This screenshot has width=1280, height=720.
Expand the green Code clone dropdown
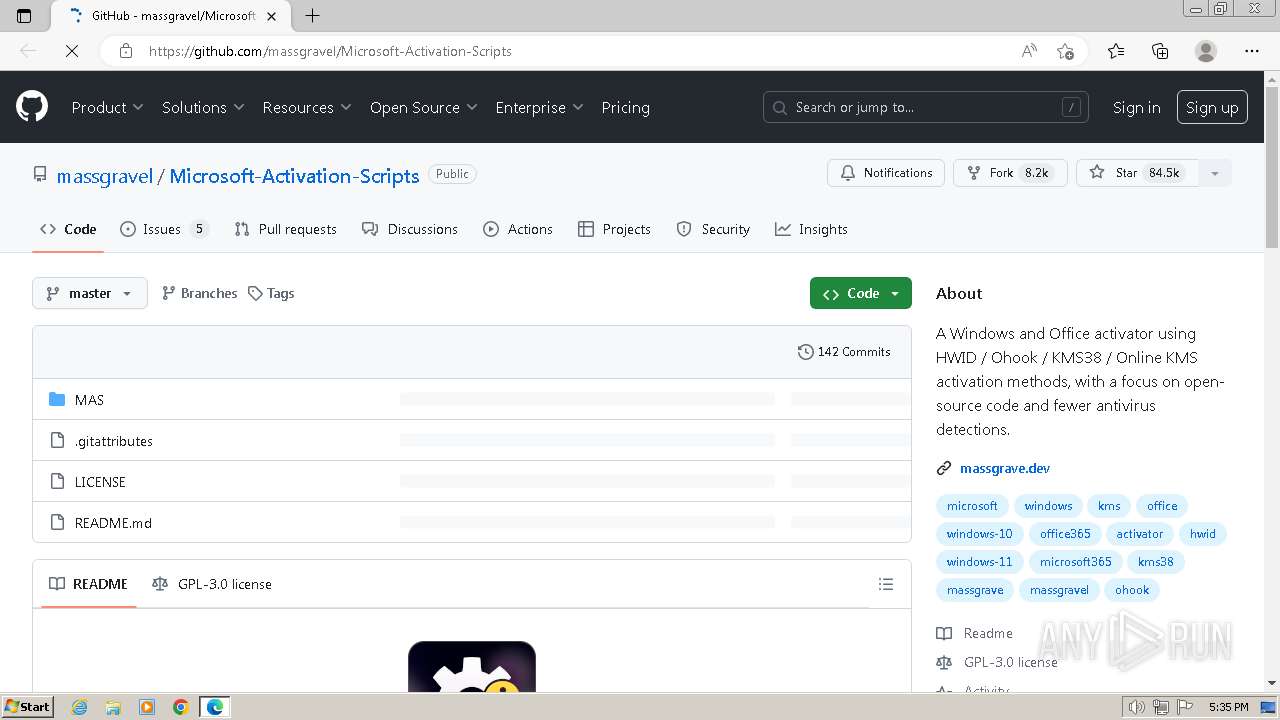click(861, 293)
